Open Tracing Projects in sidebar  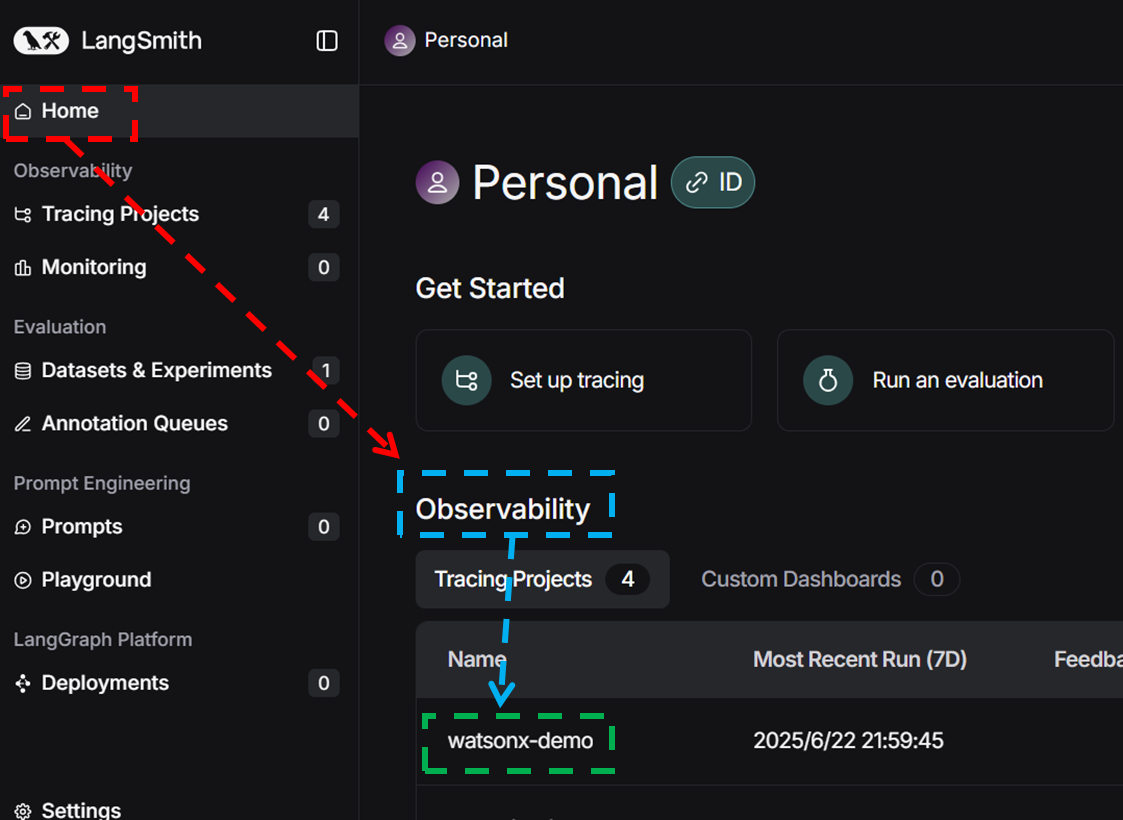coord(179,214)
